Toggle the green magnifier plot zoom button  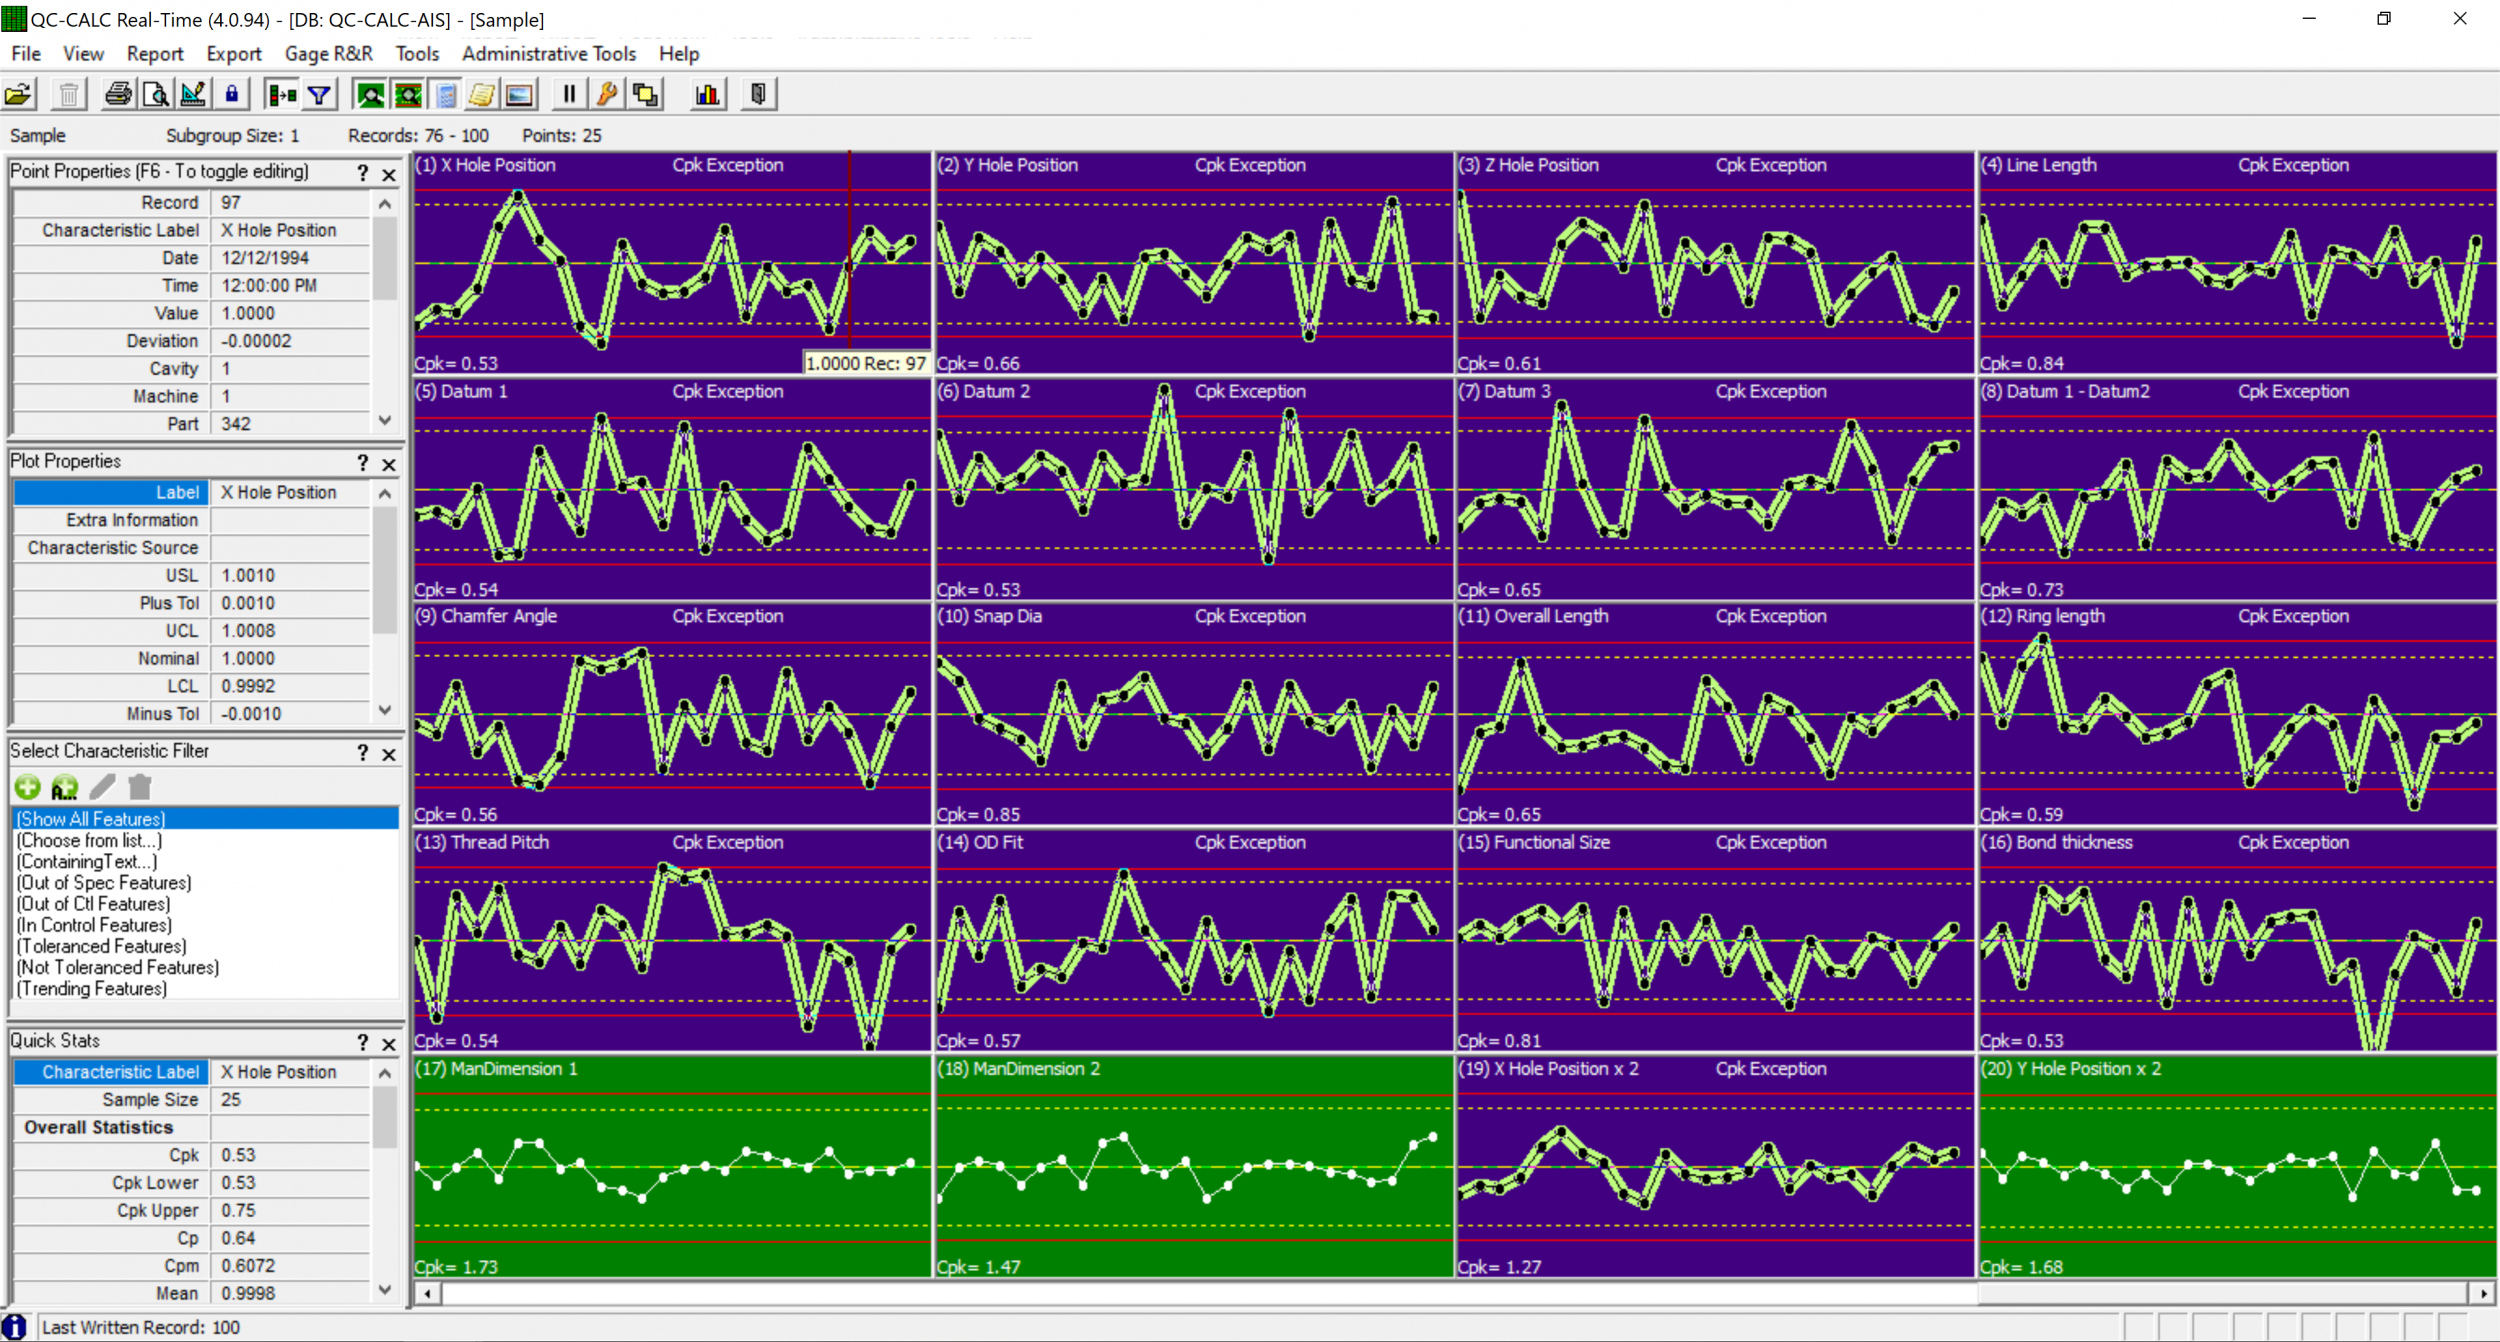pyautogui.click(x=370, y=95)
